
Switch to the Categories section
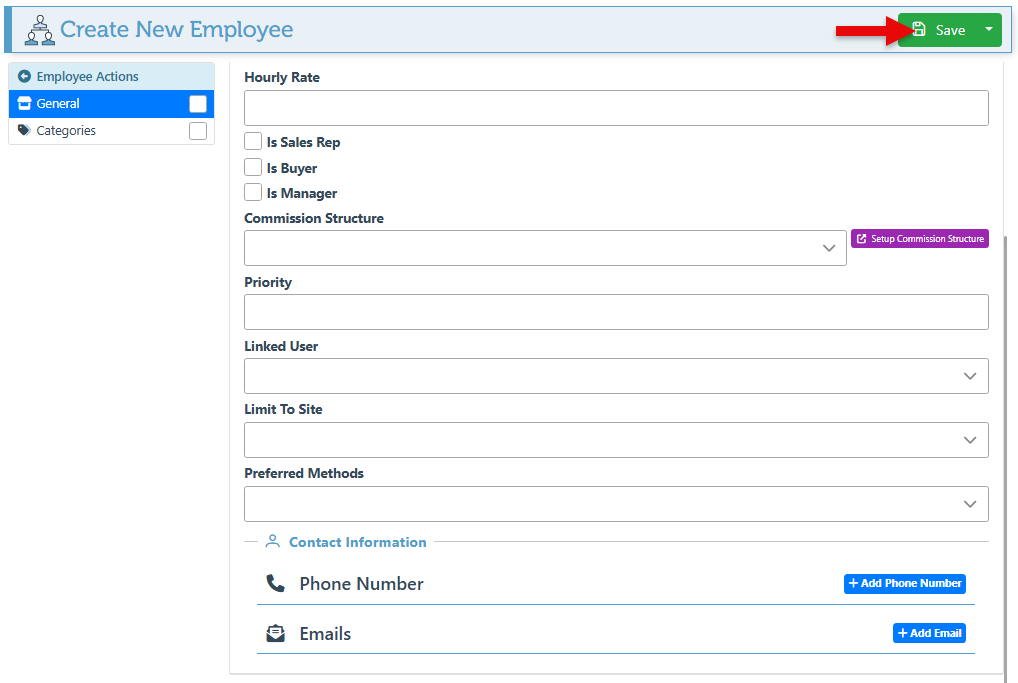pos(100,131)
